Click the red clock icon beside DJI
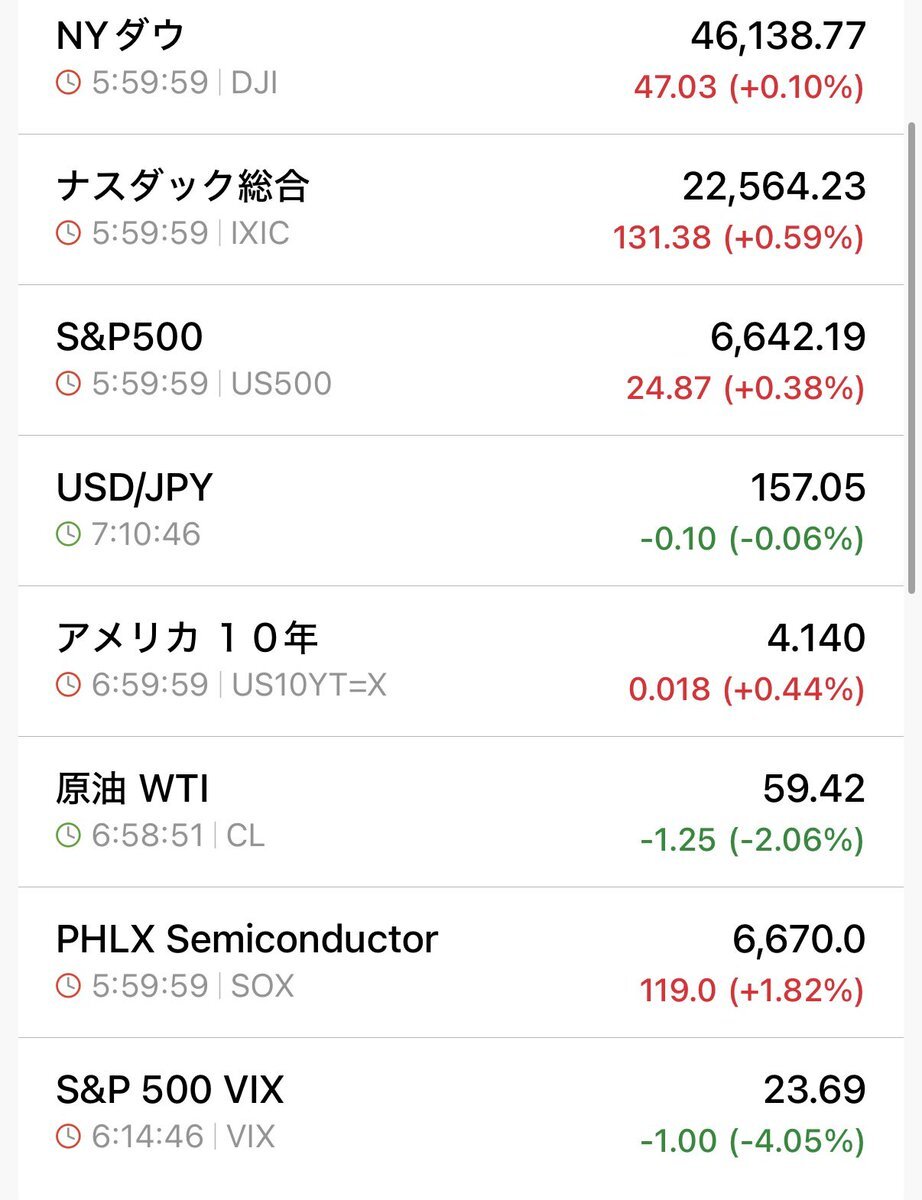This screenshot has width=922, height=1200. (68, 83)
